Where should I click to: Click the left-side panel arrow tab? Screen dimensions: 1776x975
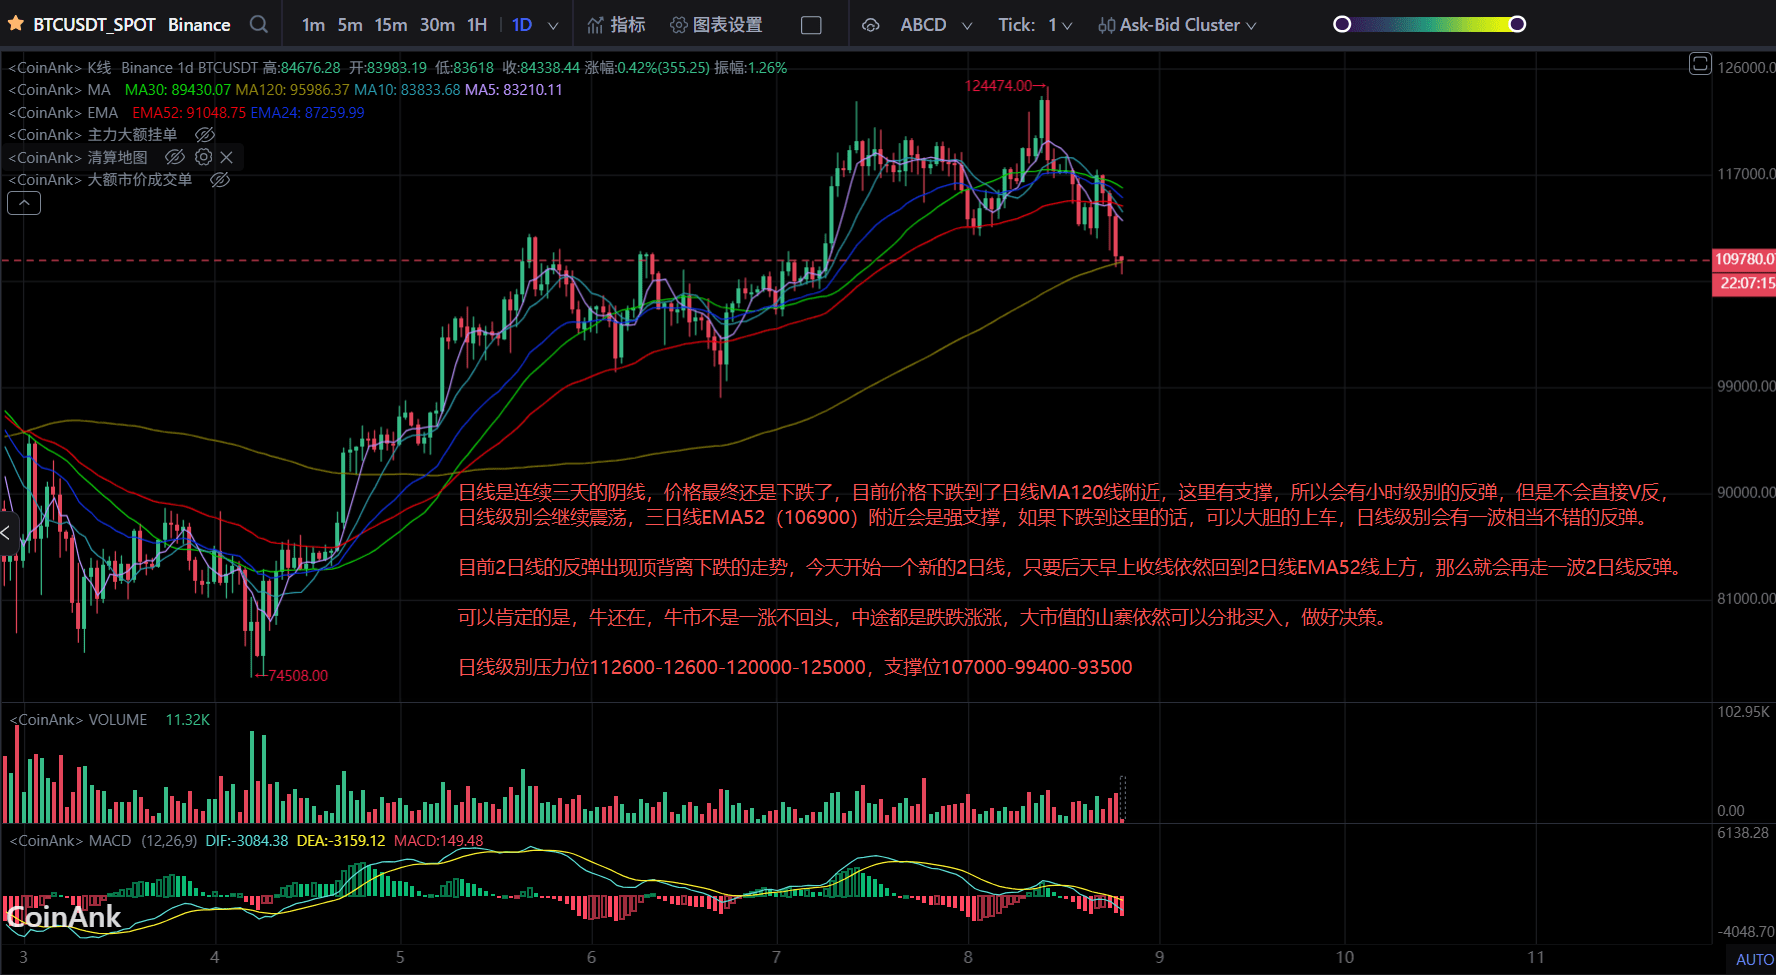click(x=7, y=533)
